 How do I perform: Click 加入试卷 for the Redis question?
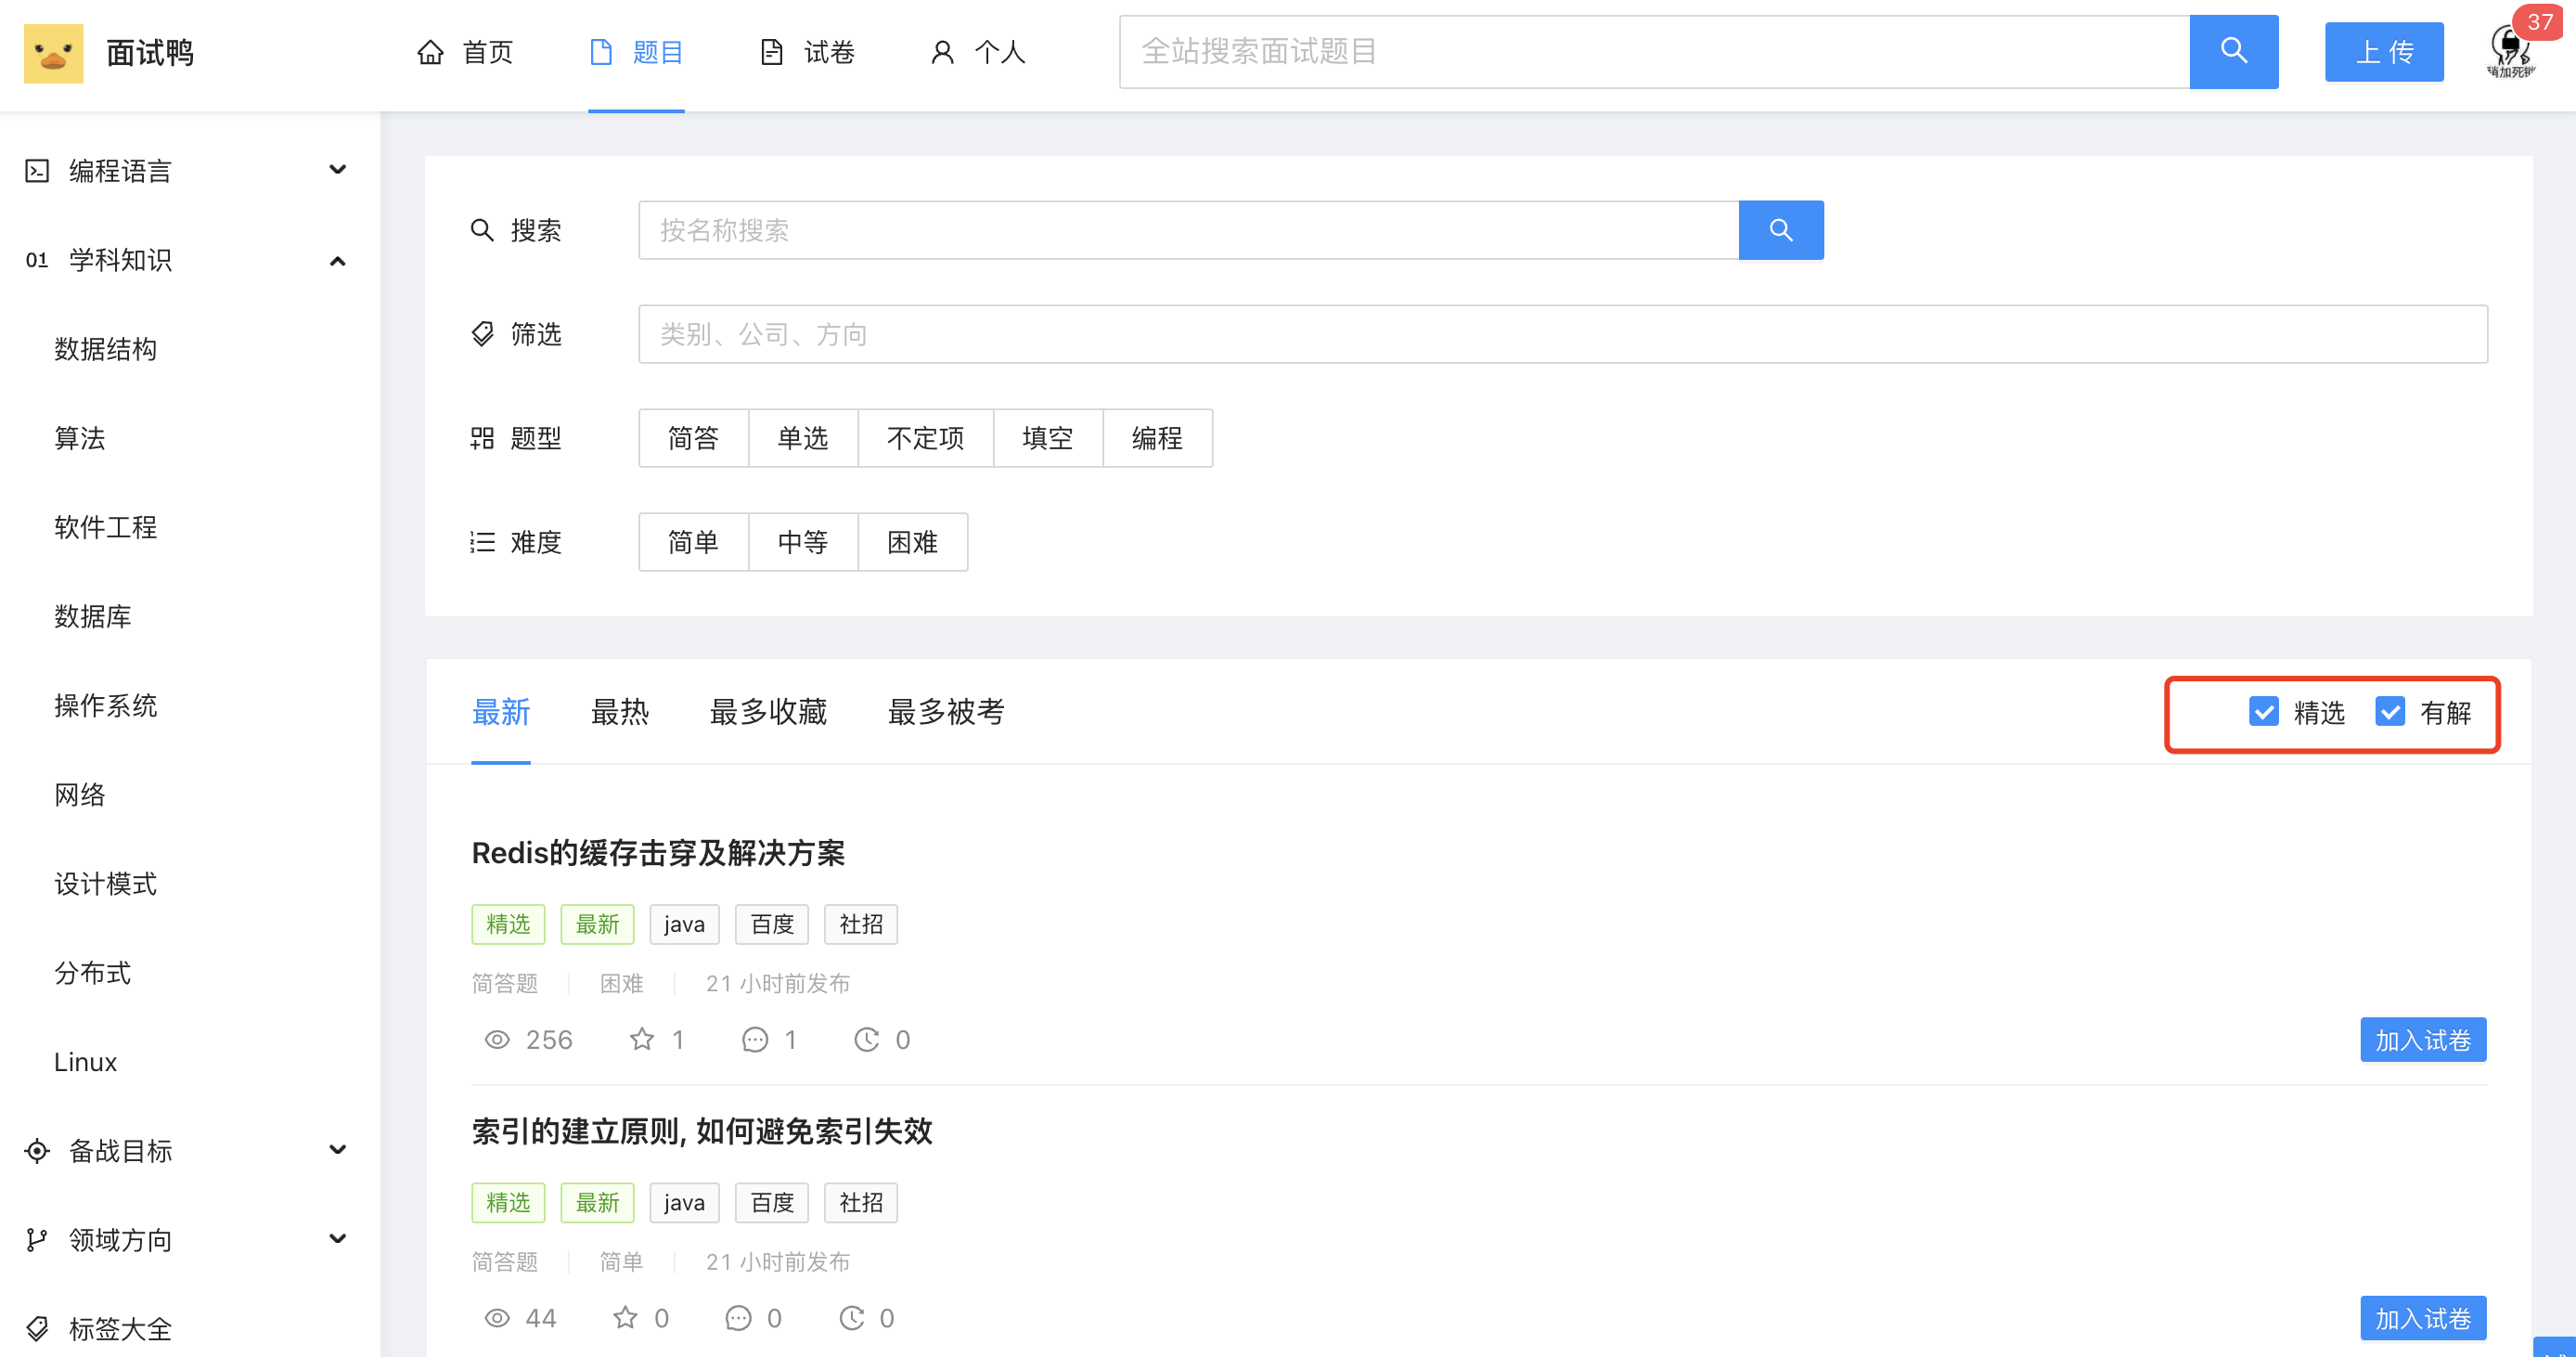2422,1039
